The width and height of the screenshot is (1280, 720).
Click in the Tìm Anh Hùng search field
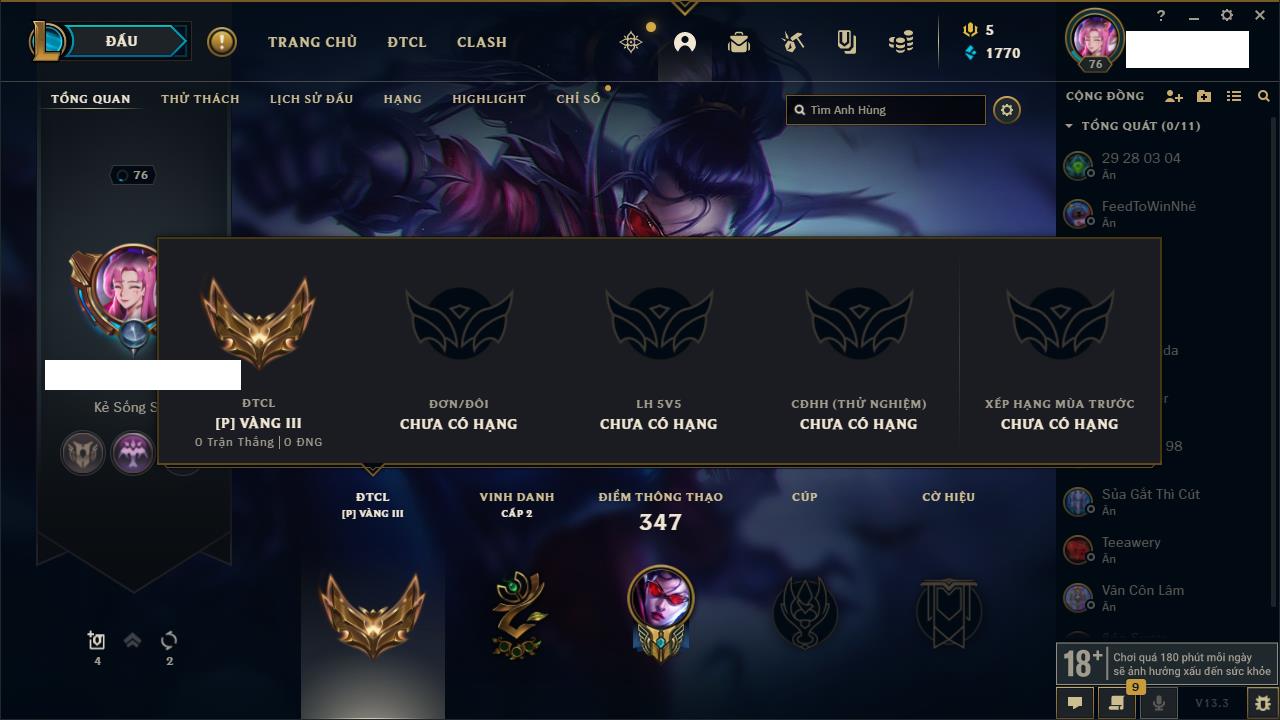pyautogui.click(x=886, y=110)
